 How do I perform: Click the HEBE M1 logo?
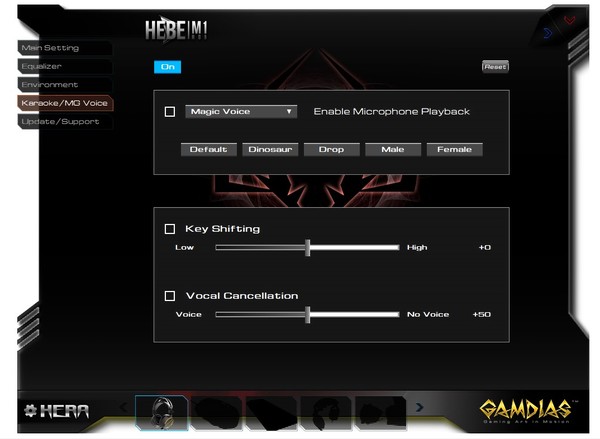[x=176, y=29]
